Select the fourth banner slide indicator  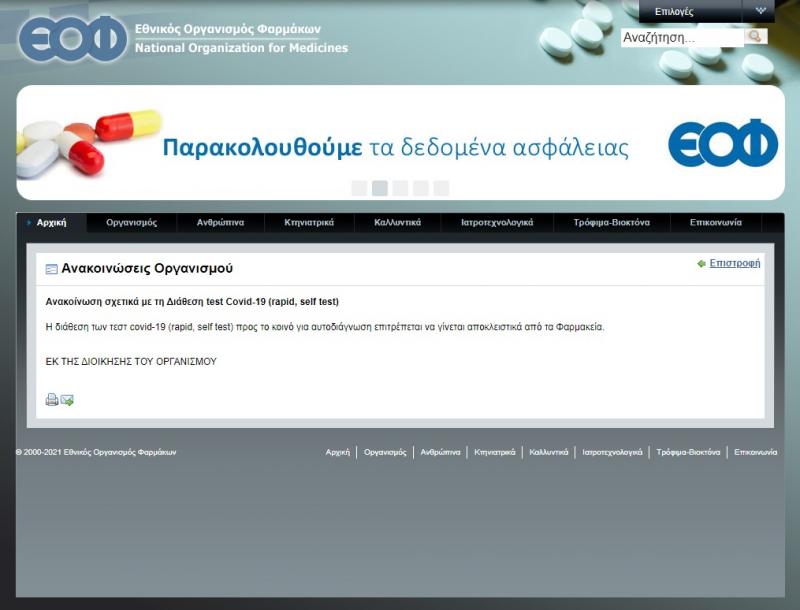coord(420,188)
